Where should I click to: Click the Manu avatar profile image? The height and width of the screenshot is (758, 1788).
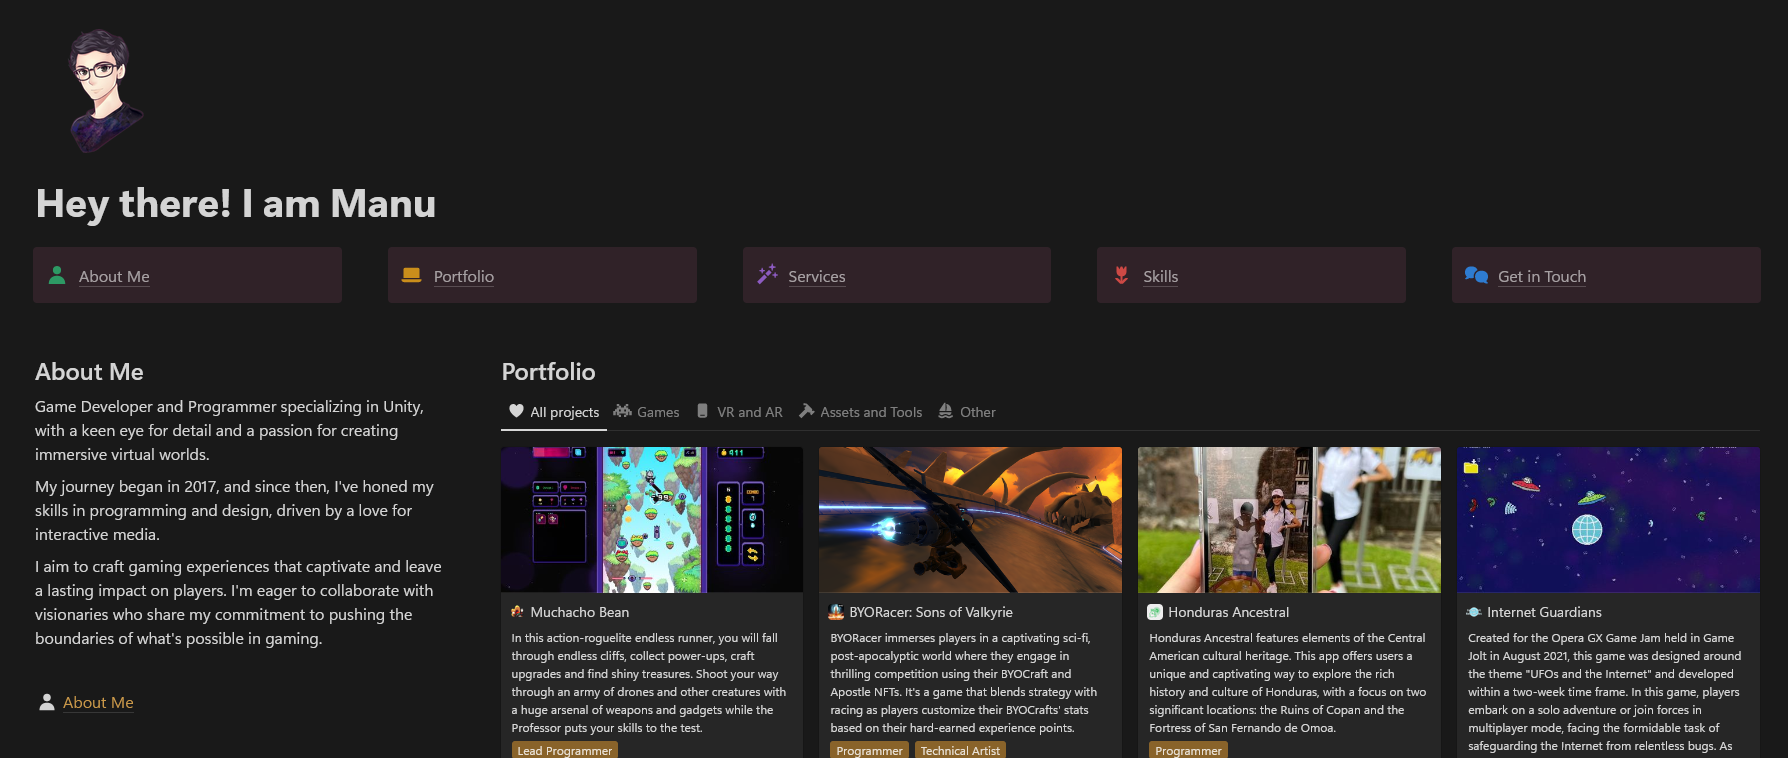tap(104, 90)
